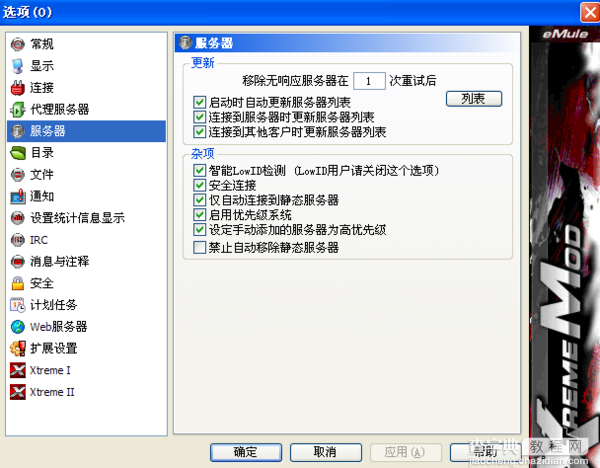
Task: Select the 消息与注释 list entry
Action: pyautogui.click(x=86, y=262)
